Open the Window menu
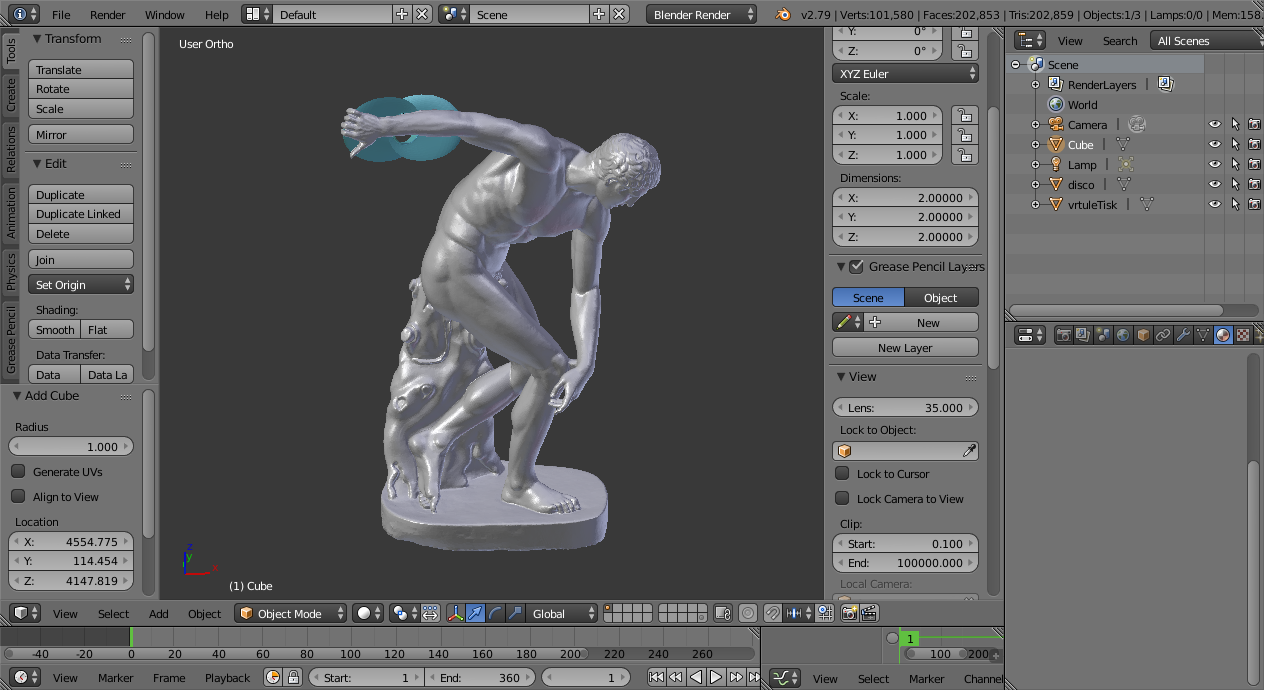 point(164,14)
